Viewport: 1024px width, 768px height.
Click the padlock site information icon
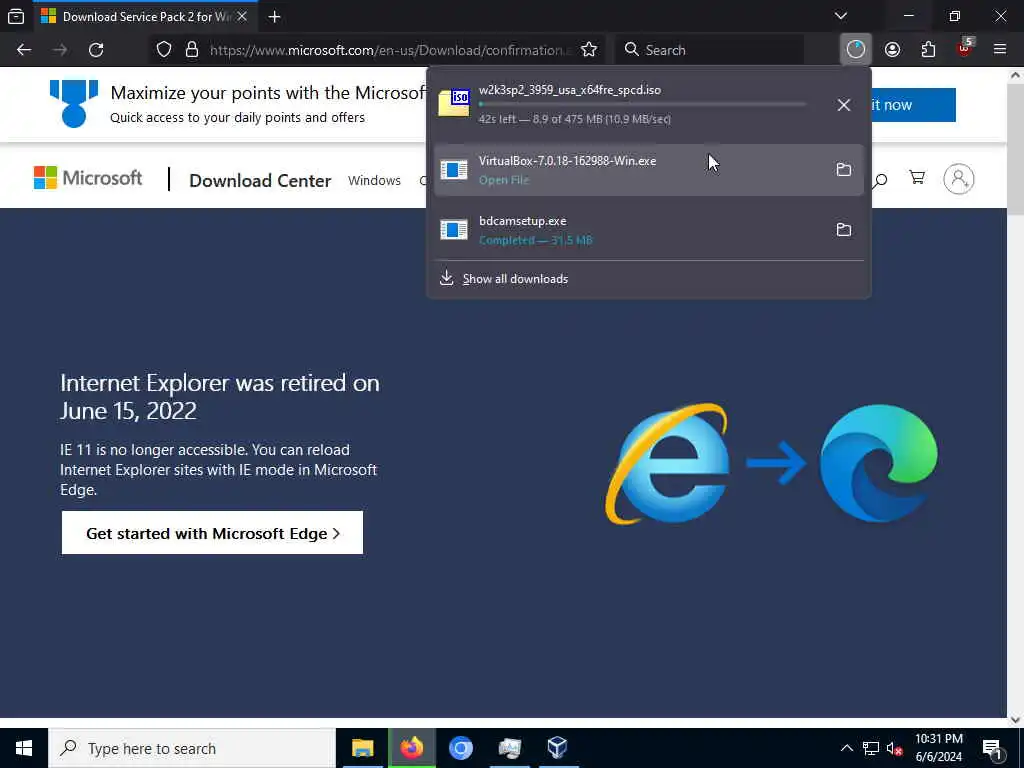[x=191, y=50]
